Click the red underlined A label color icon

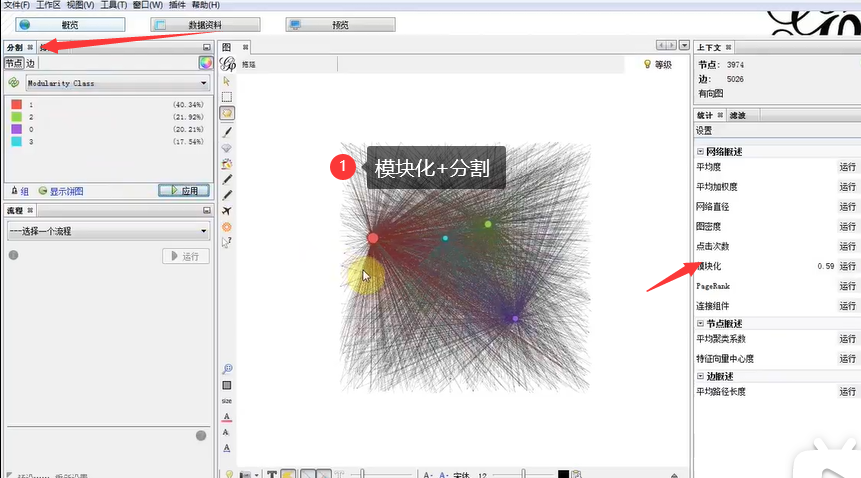[227, 417]
